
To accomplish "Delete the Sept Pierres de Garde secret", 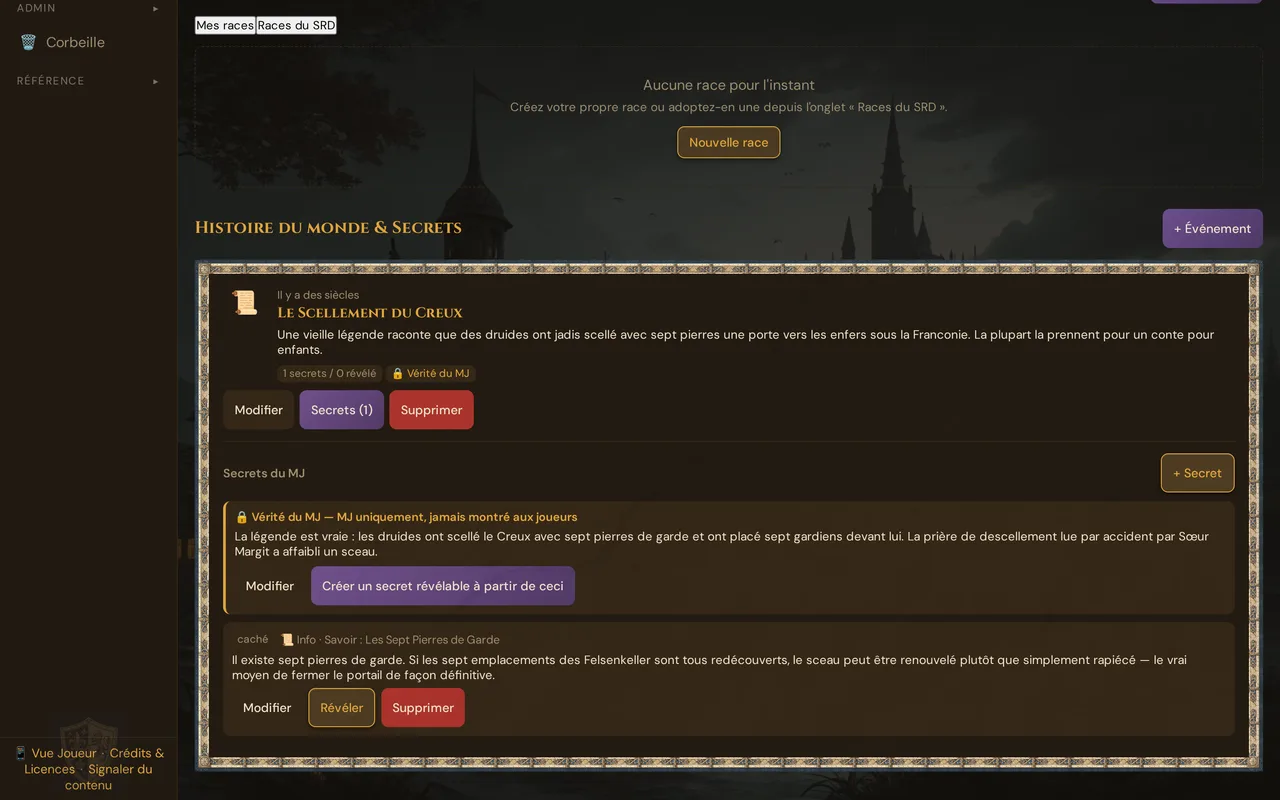I will [423, 708].
